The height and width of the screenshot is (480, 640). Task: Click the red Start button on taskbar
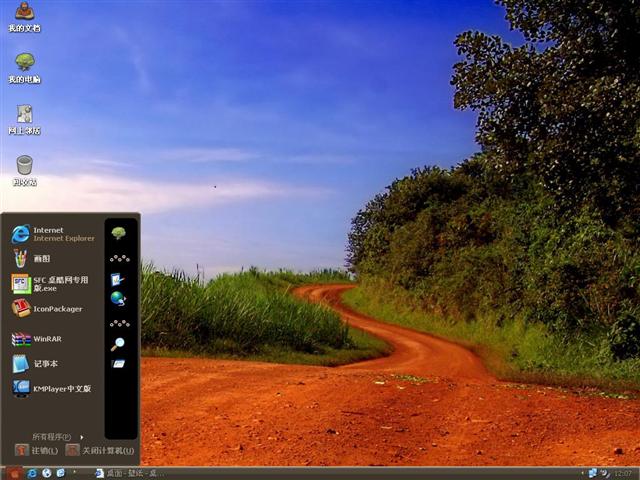point(14,473)
